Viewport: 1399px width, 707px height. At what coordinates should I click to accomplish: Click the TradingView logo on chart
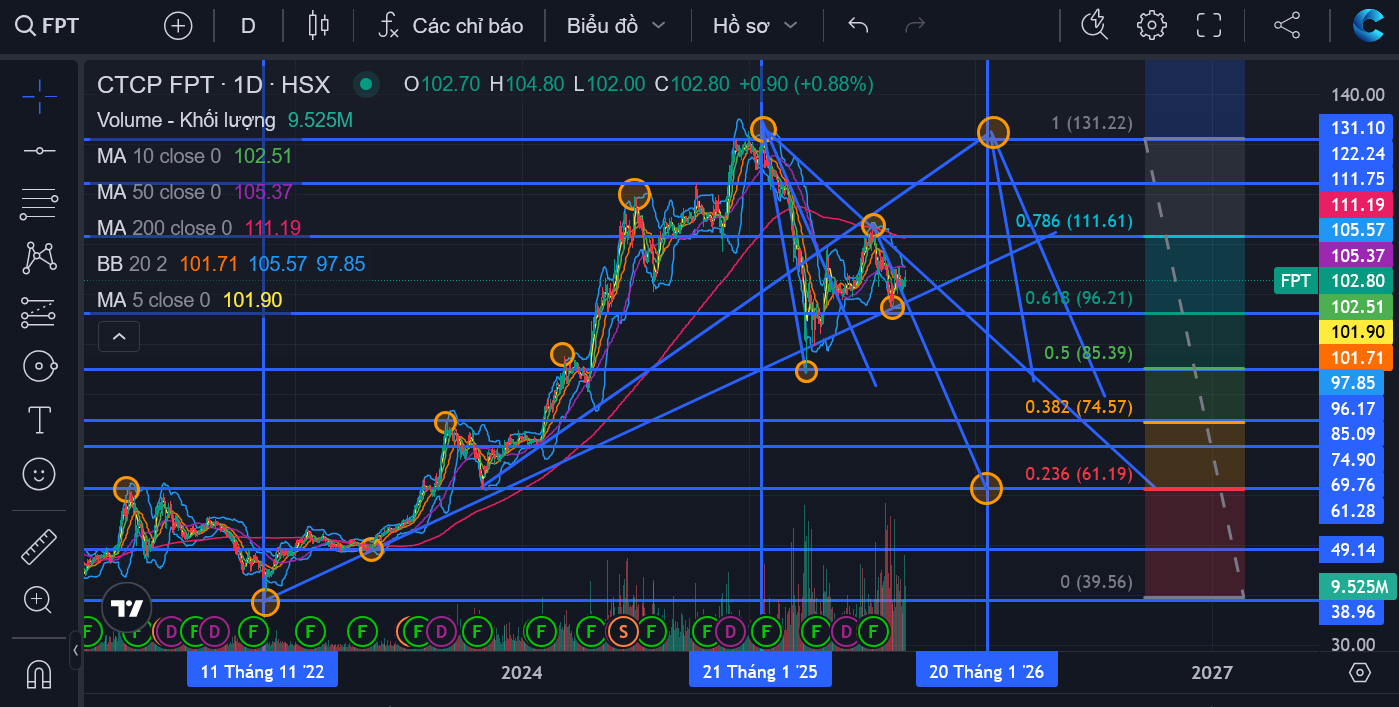127,607
